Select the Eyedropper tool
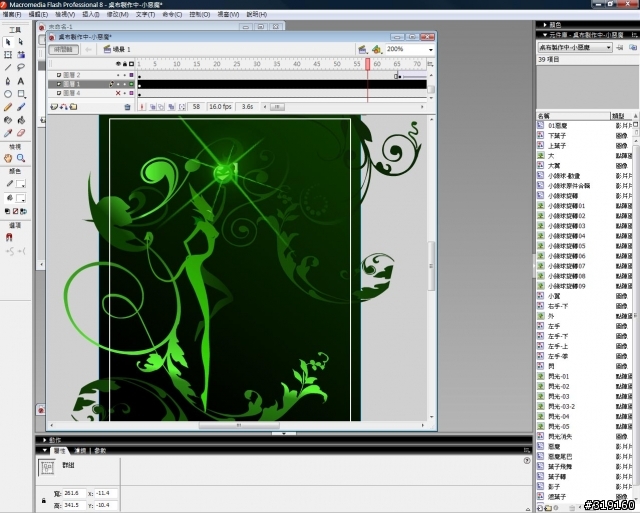640x513 pixels. 8,133
